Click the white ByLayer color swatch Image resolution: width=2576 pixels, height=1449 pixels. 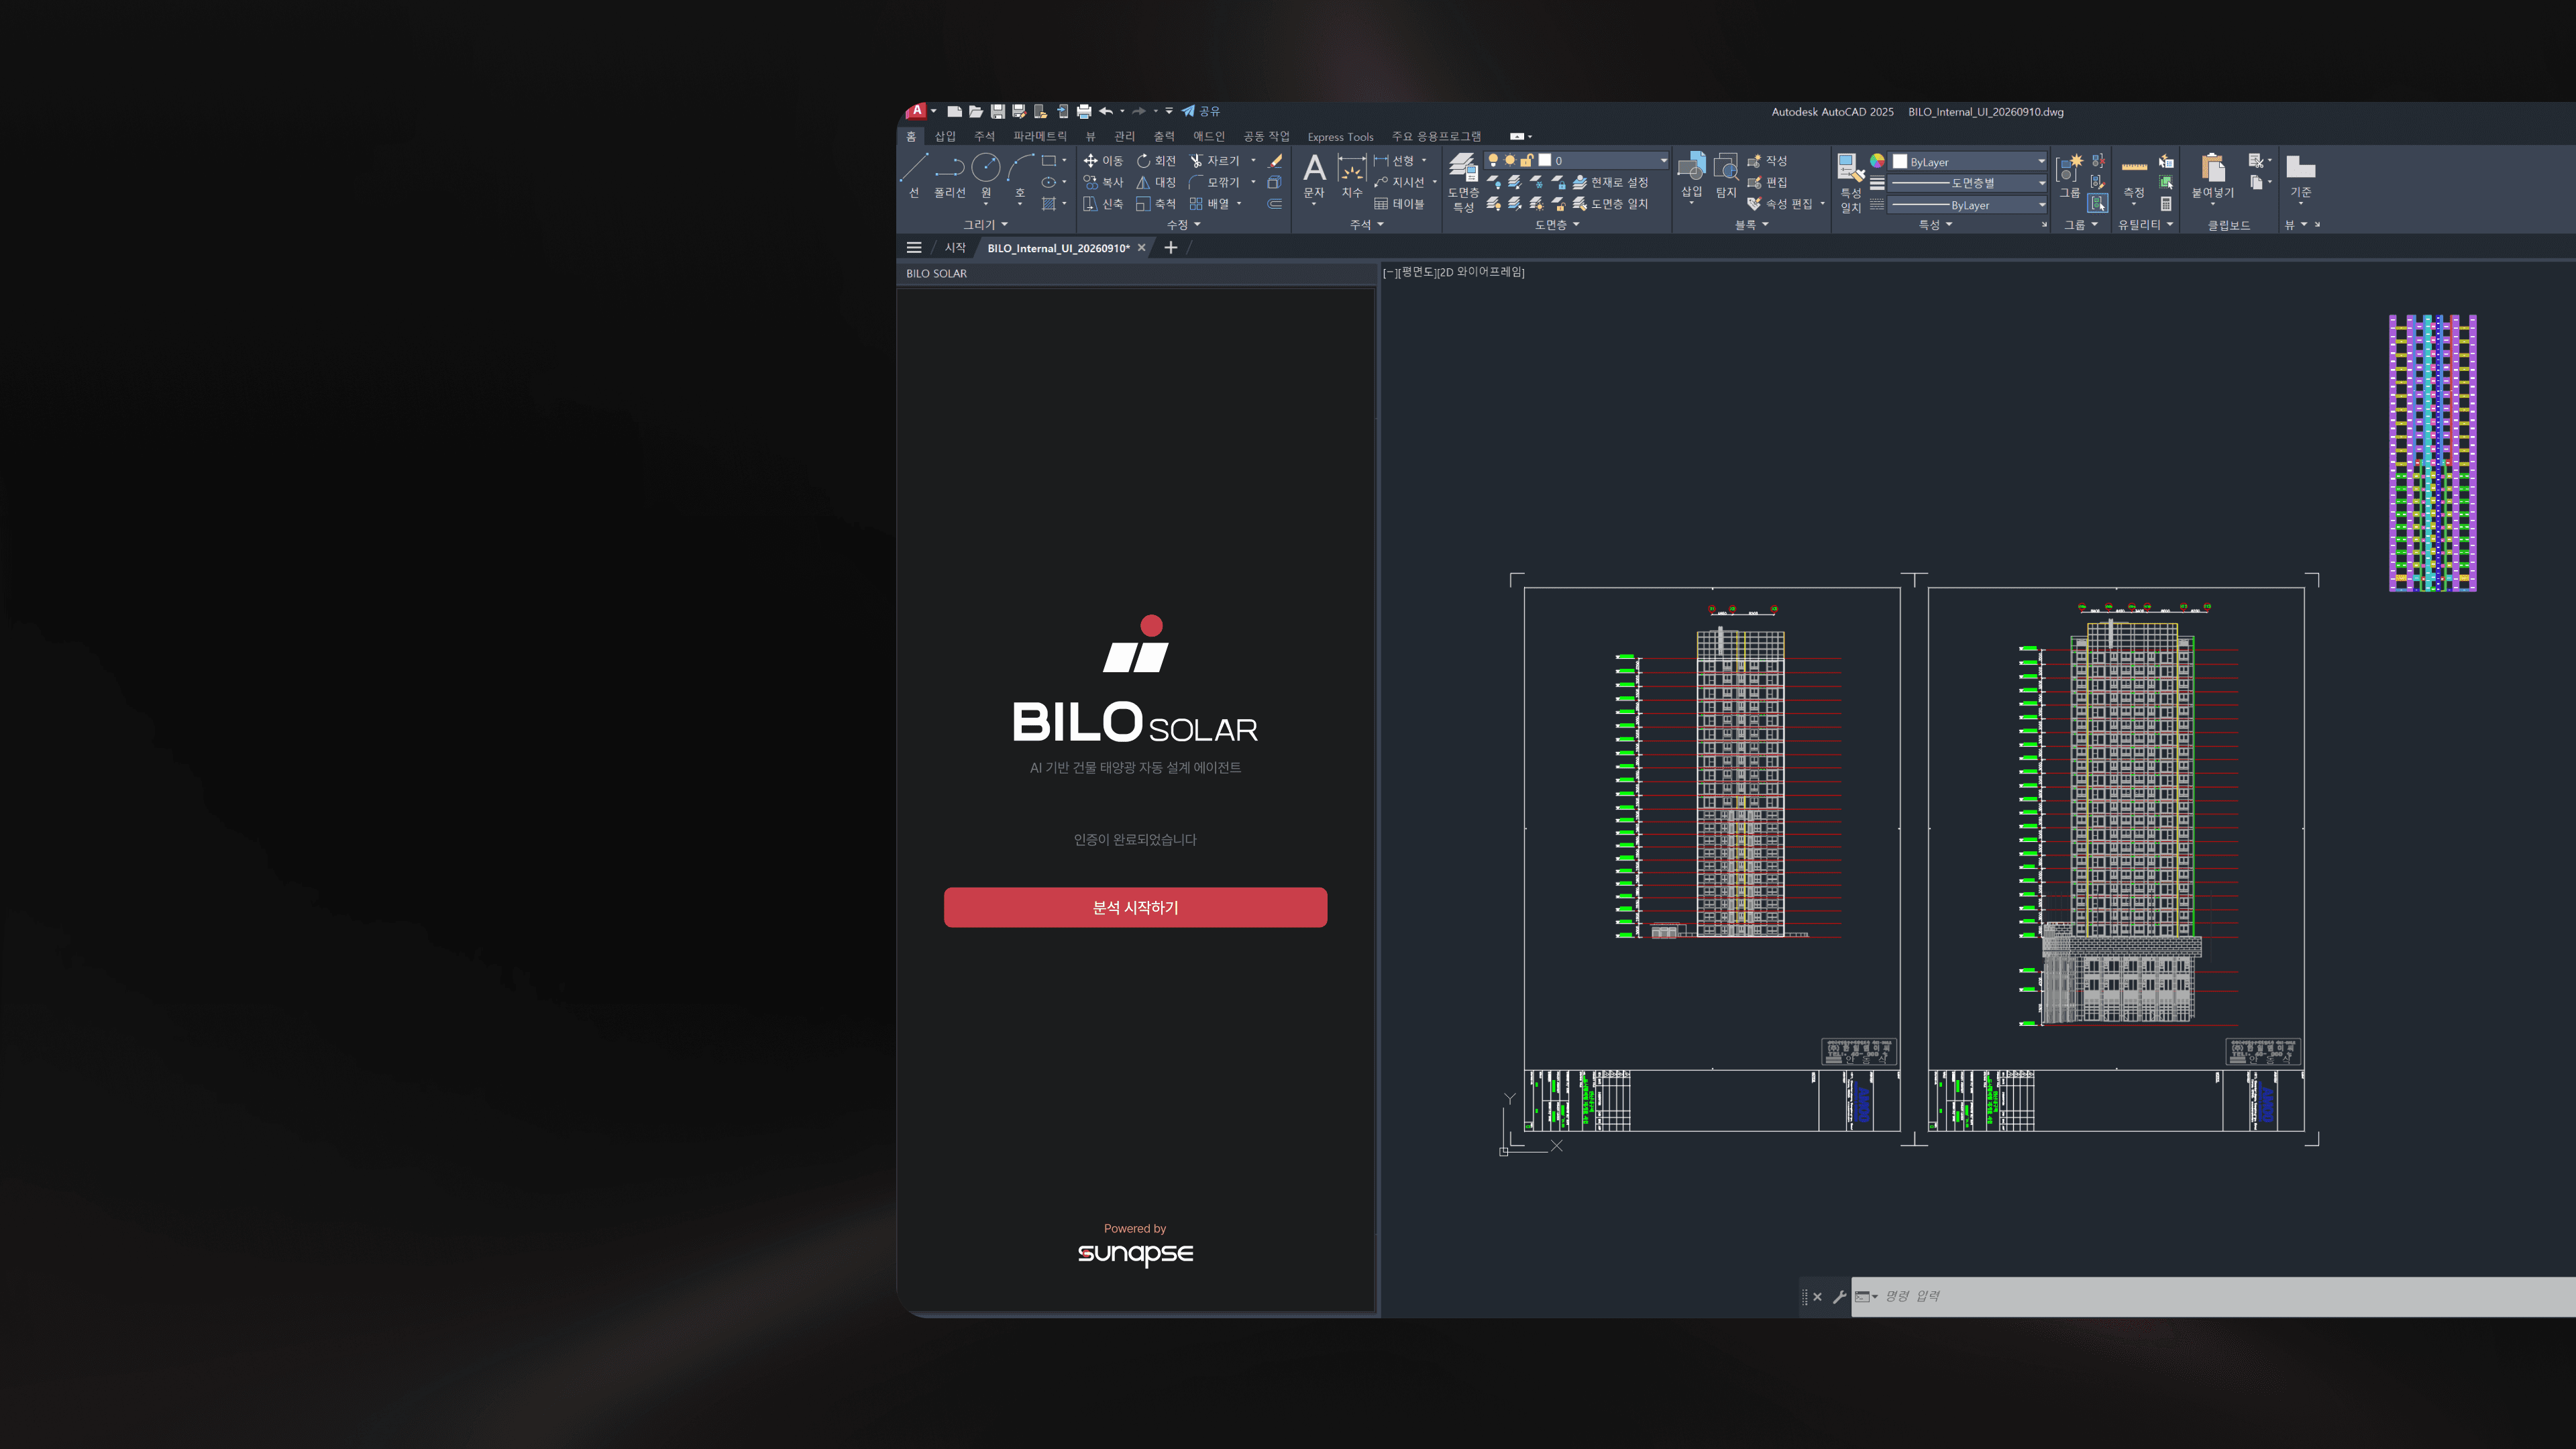pos(1899,161)
